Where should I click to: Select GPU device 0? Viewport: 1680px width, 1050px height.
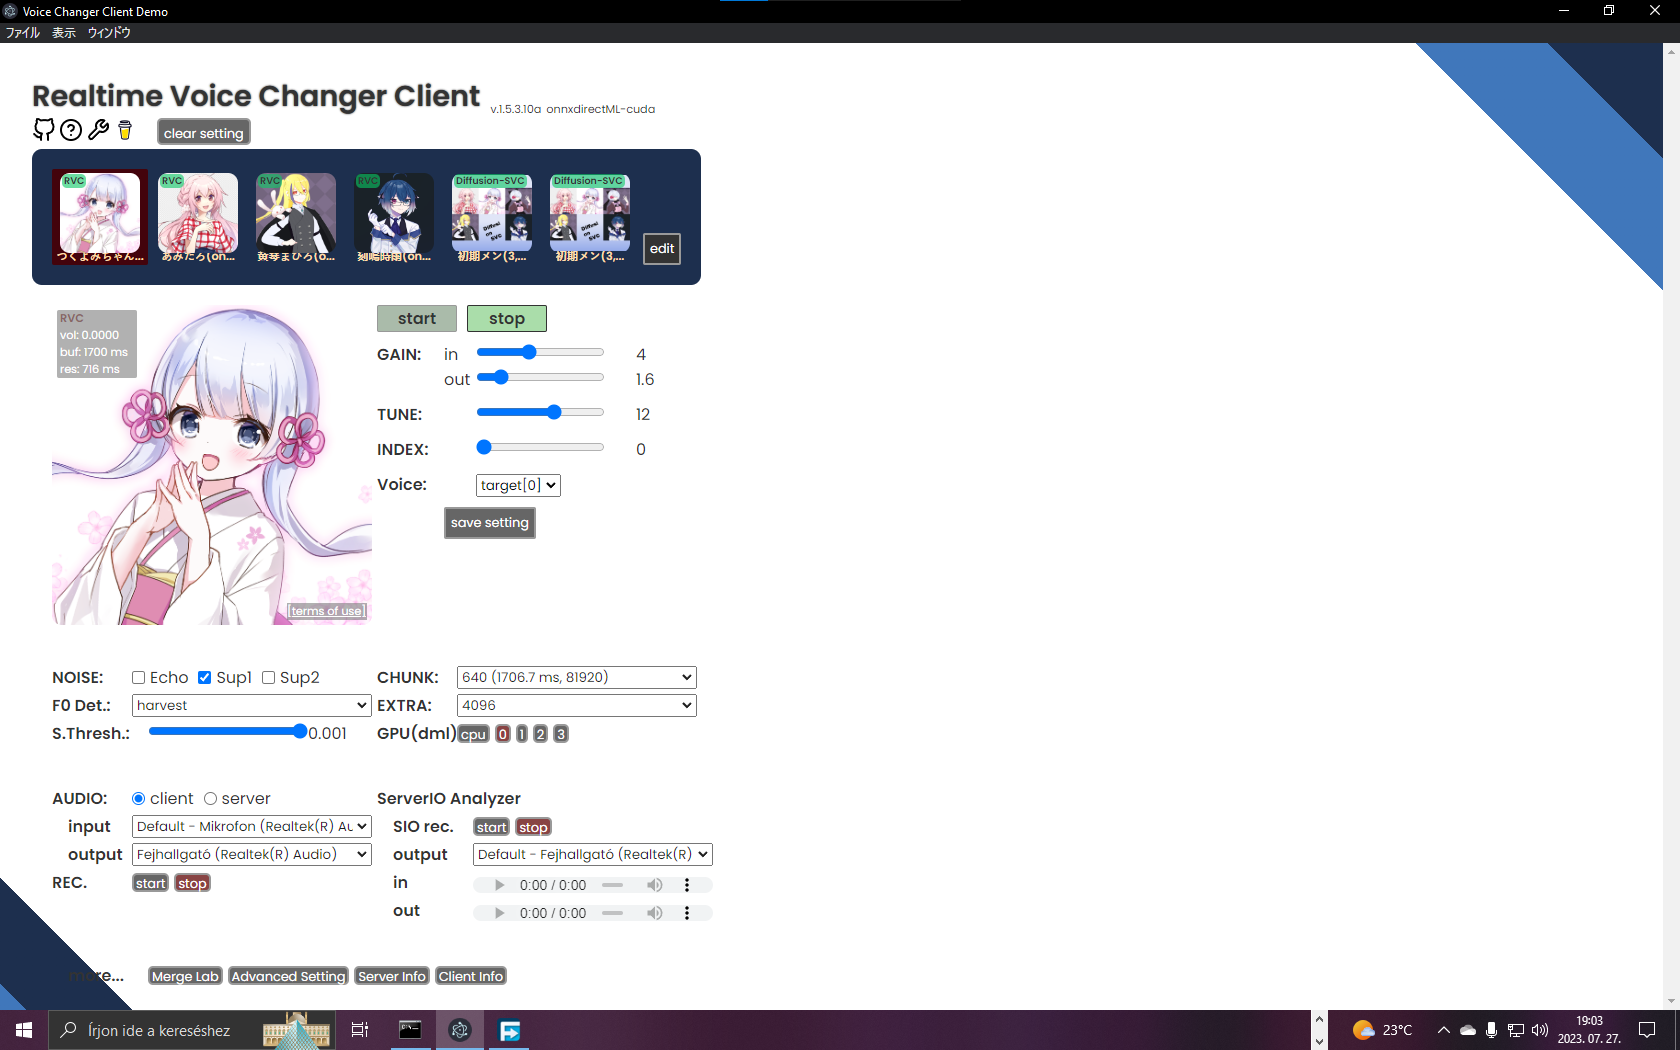click(x=503, y=733)
